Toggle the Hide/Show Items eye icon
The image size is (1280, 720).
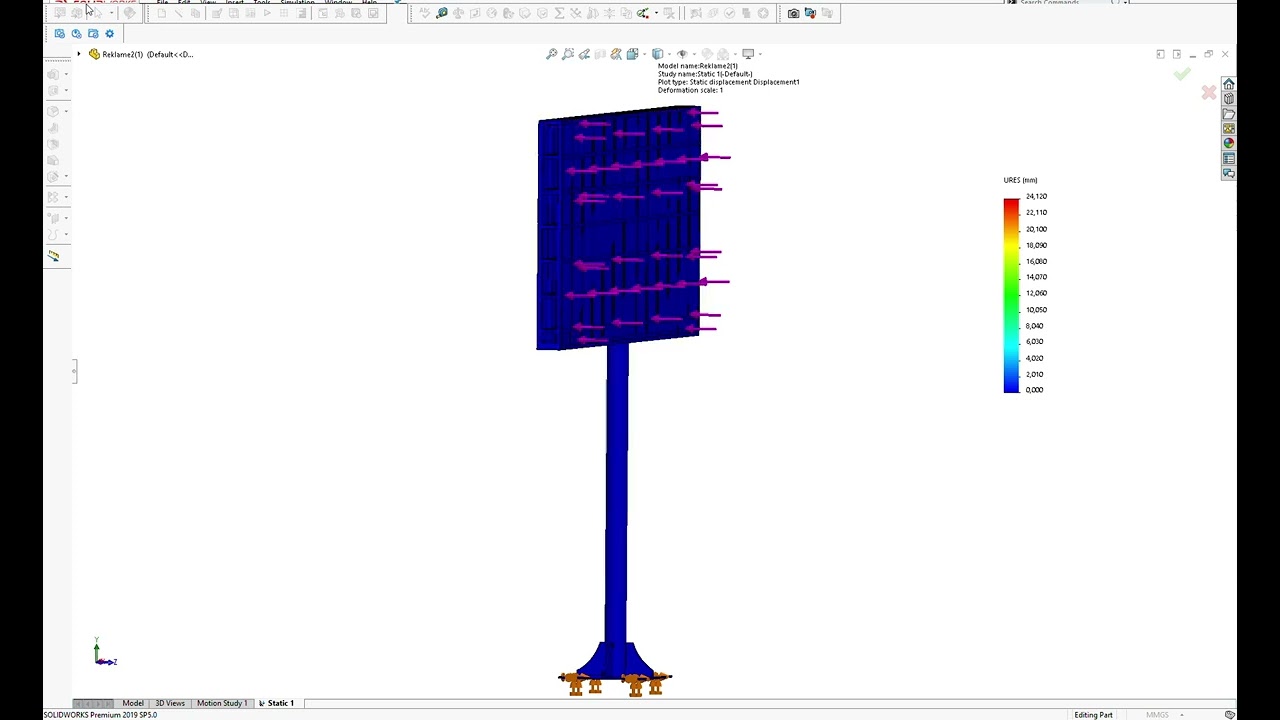[x=682, y=54]
